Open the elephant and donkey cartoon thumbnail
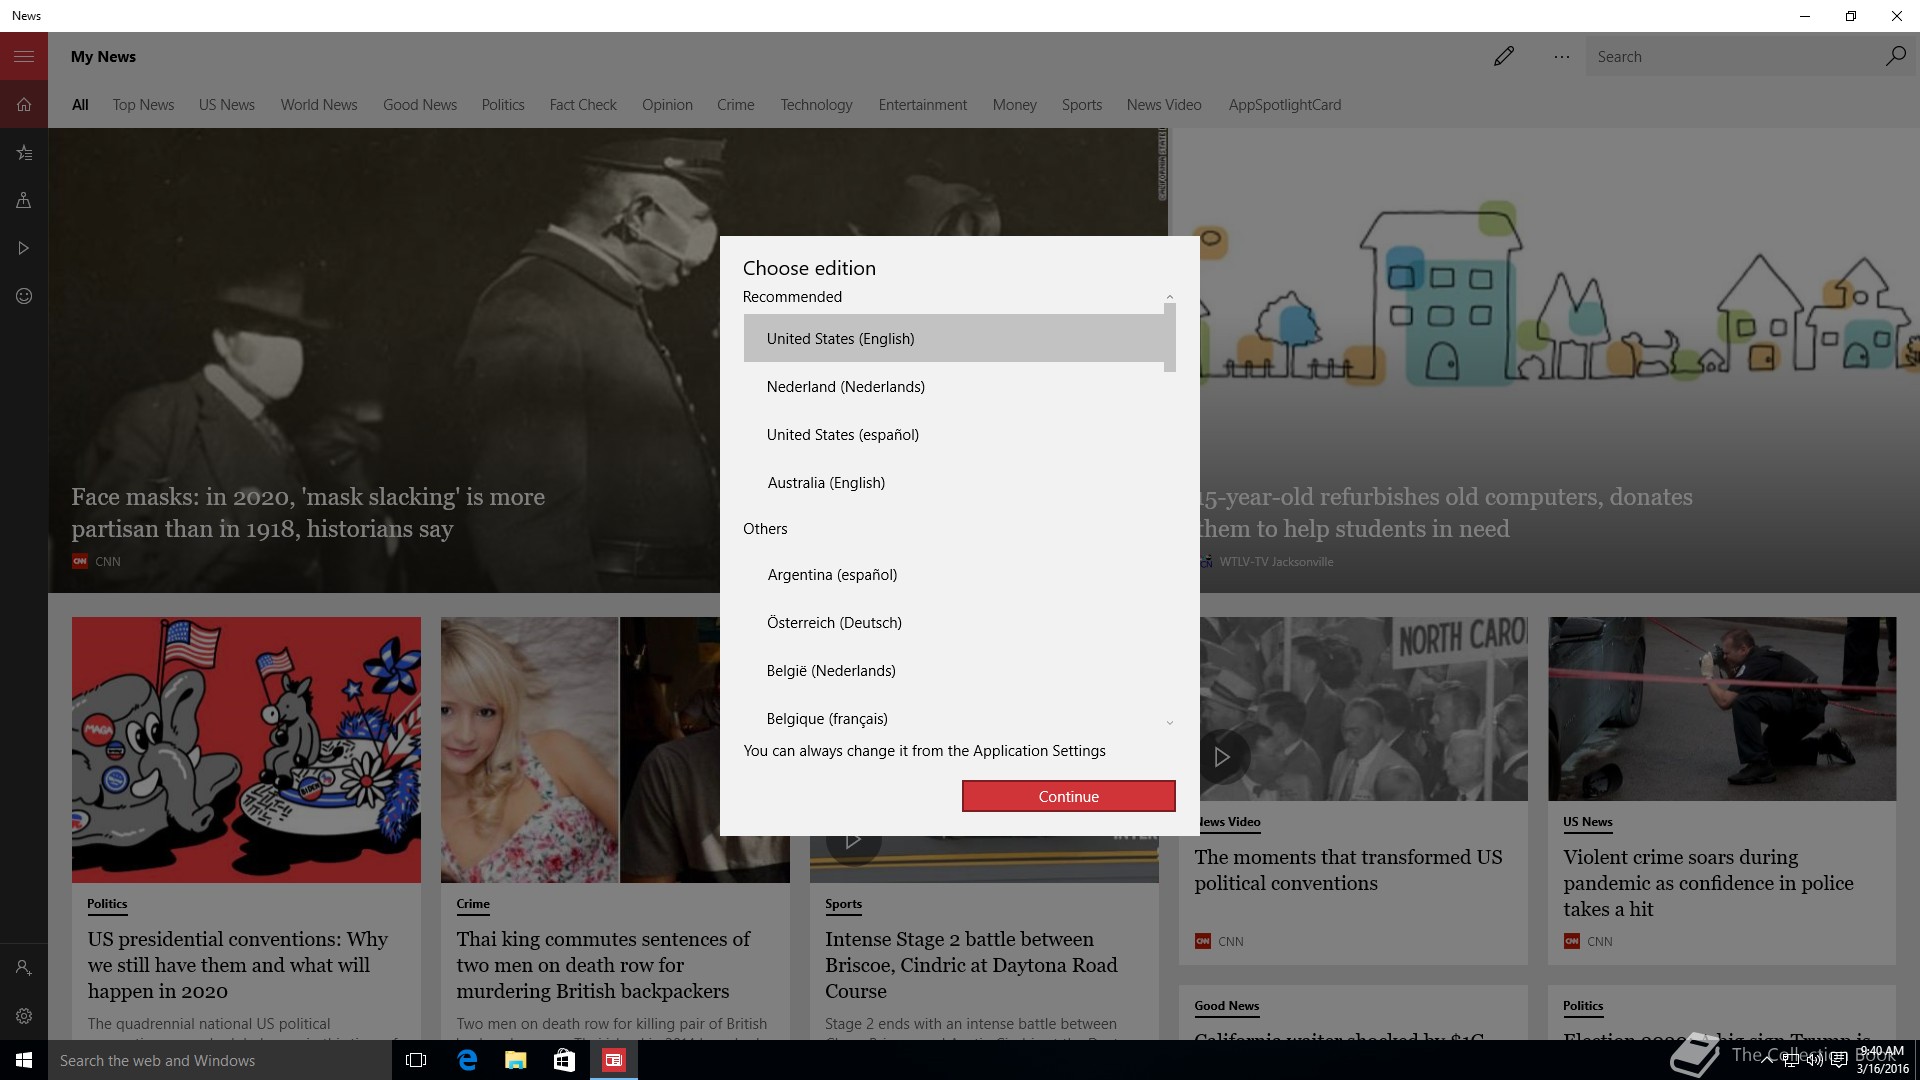This screenshot has width=1920, height=1080. click(x=246, y=749)
